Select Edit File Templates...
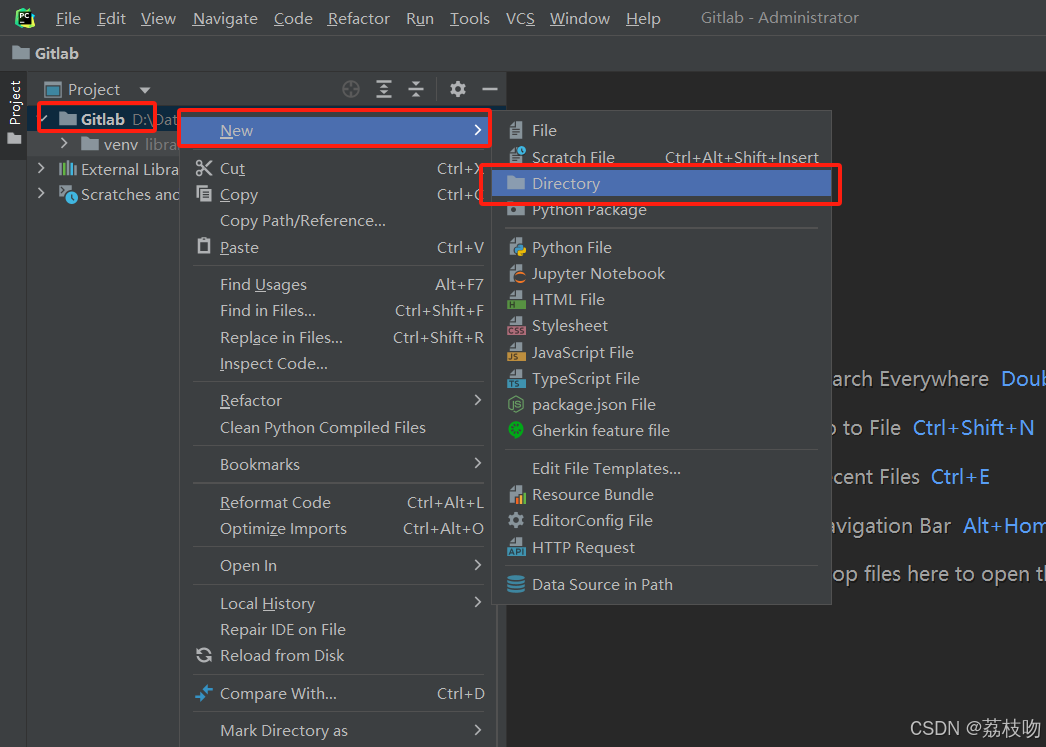The width and height of the screenshot is (1046, 747). 661,468
